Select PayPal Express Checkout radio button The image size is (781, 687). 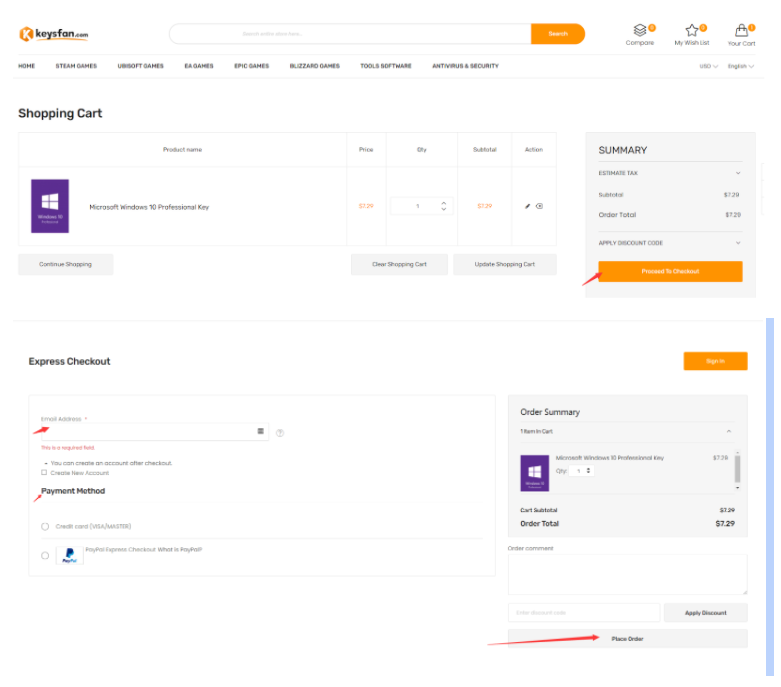point(45,555)
